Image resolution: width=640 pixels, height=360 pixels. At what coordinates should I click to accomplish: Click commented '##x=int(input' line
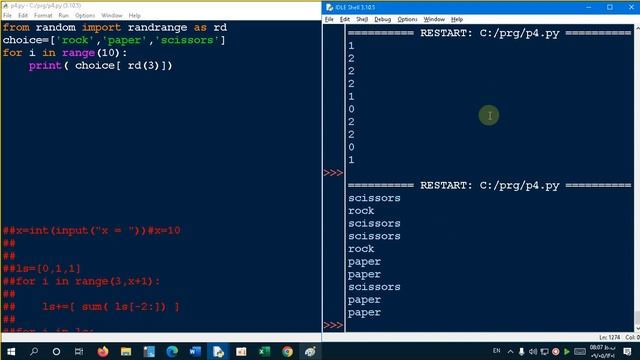[91, 230]
